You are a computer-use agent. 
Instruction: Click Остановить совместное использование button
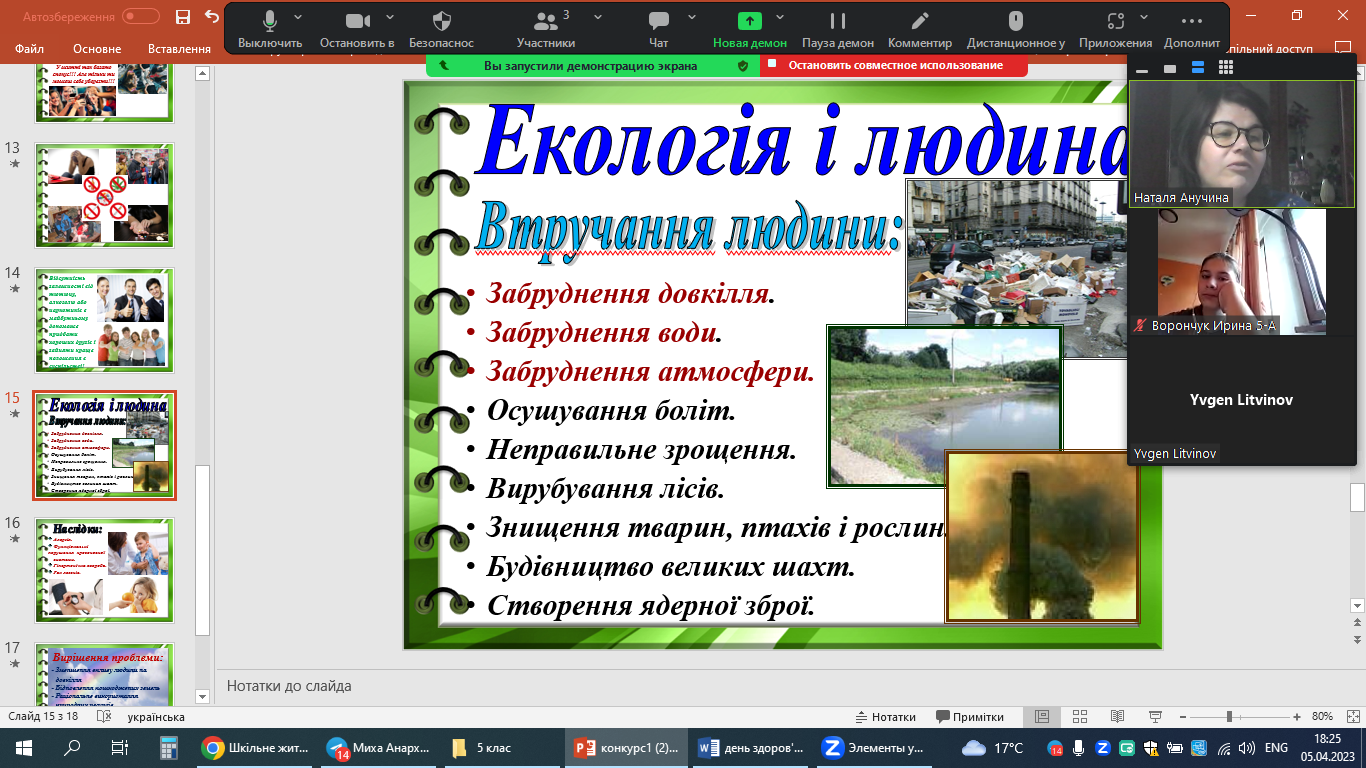coord(894,65)
